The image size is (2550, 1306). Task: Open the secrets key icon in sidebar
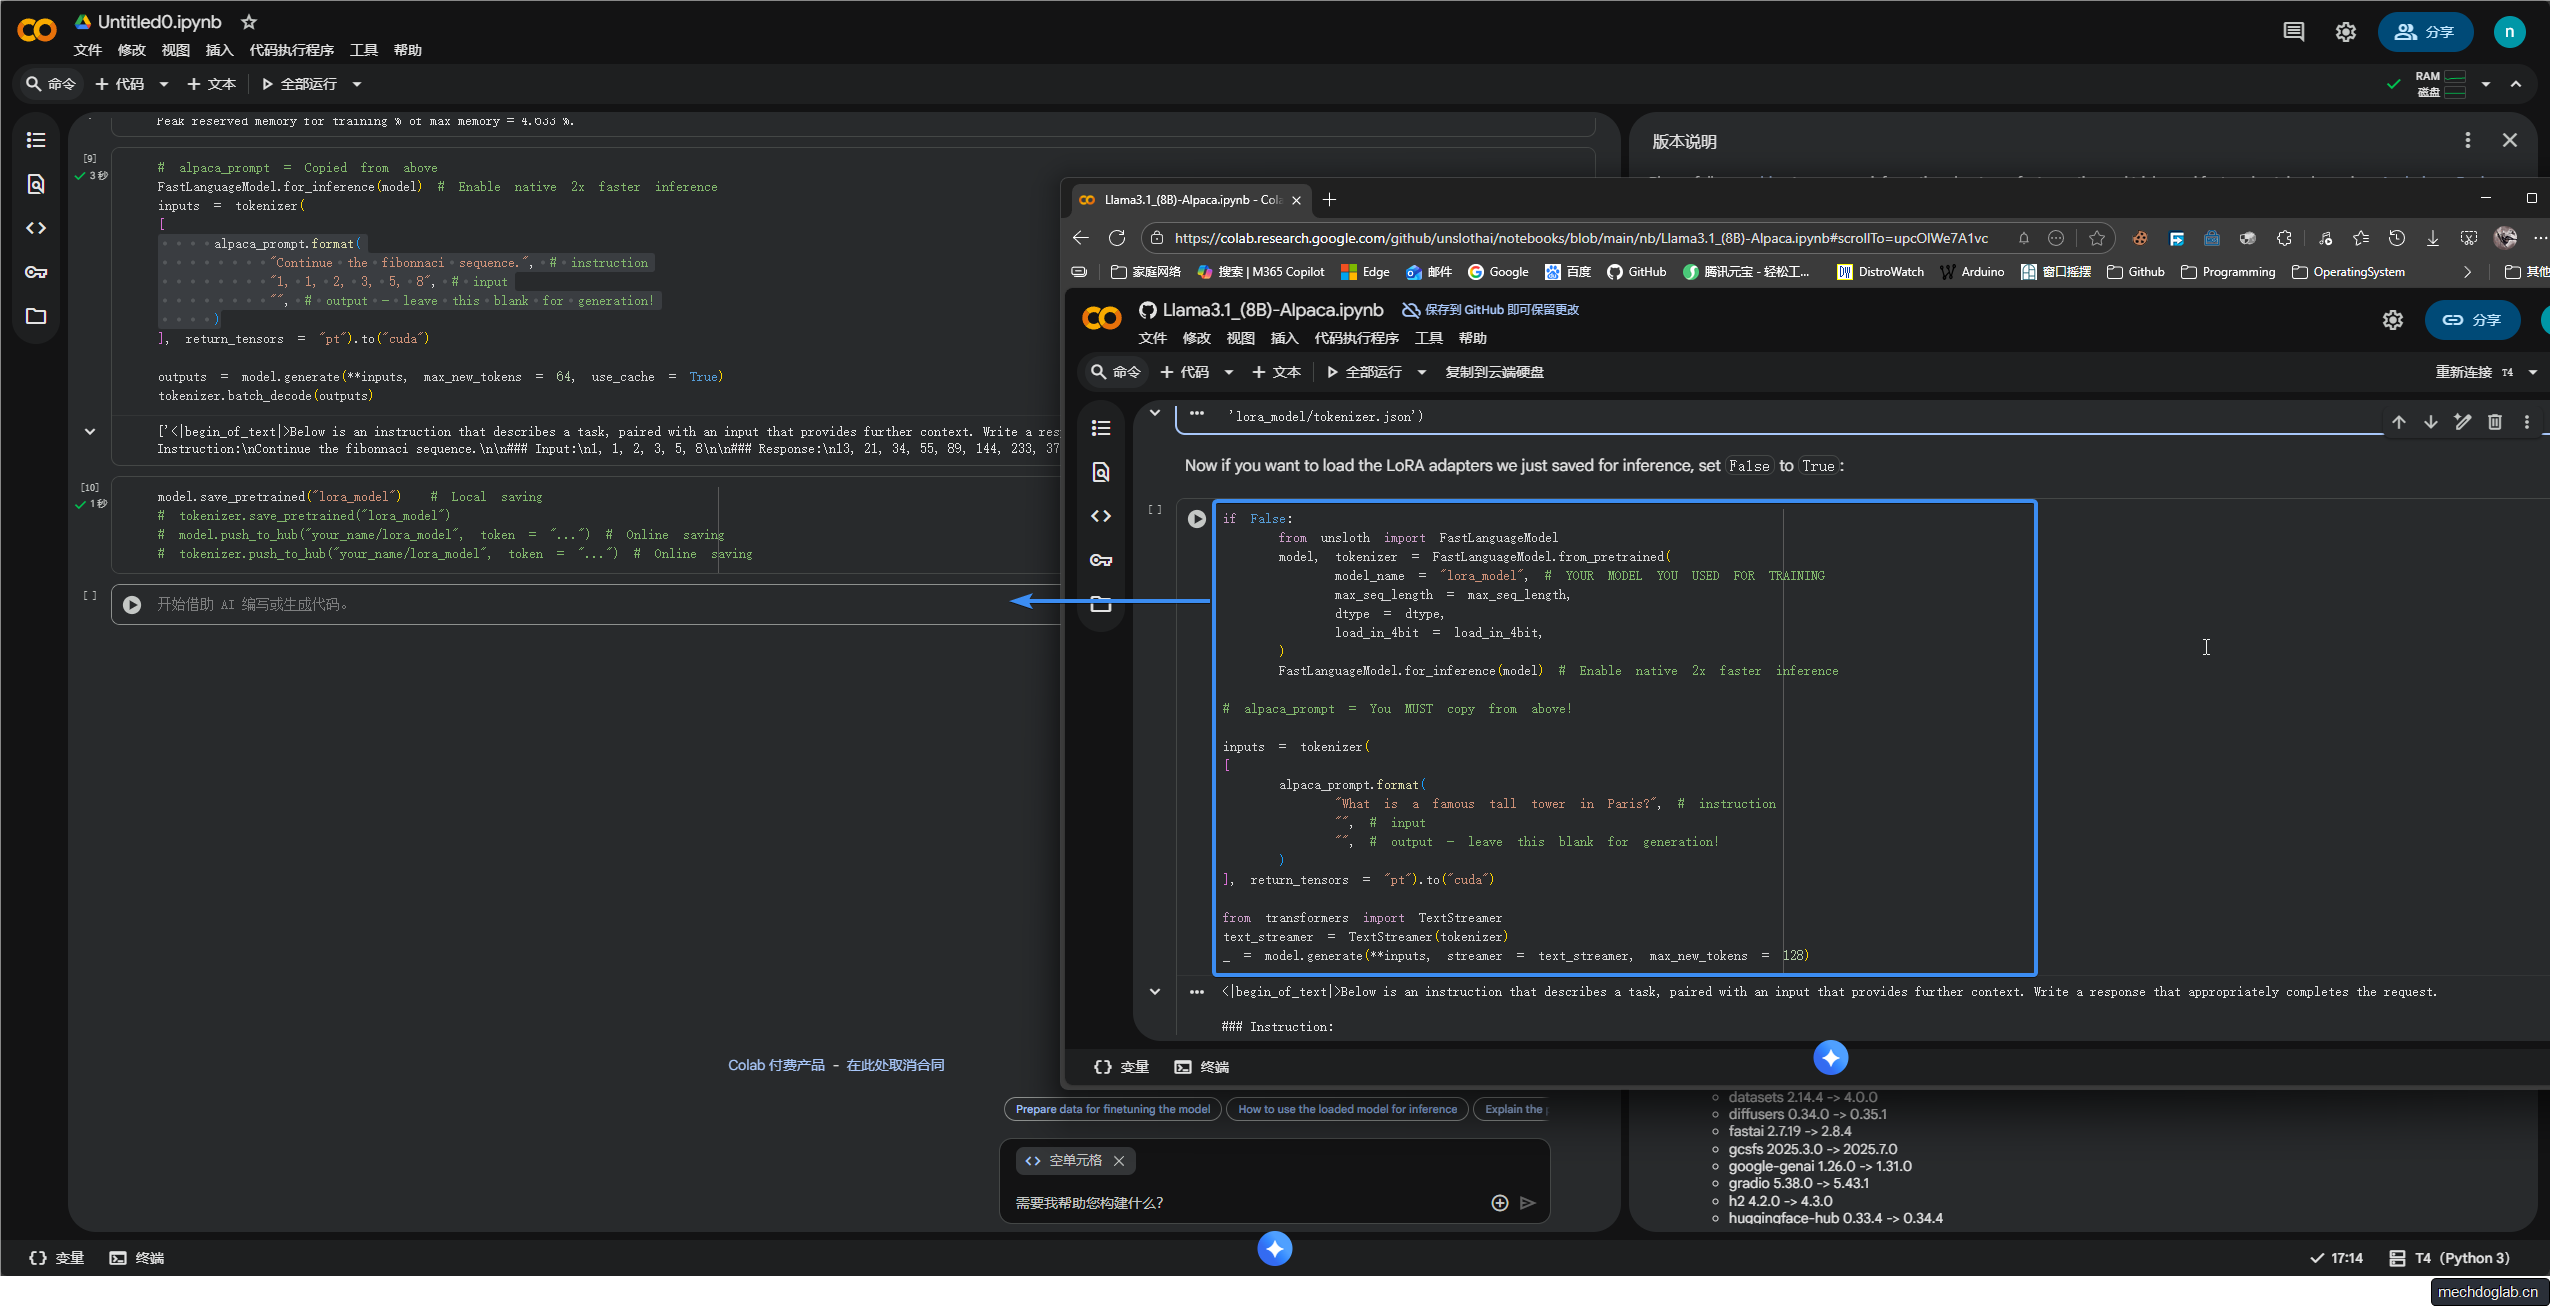pyautogui.click(x=36, y=272)
